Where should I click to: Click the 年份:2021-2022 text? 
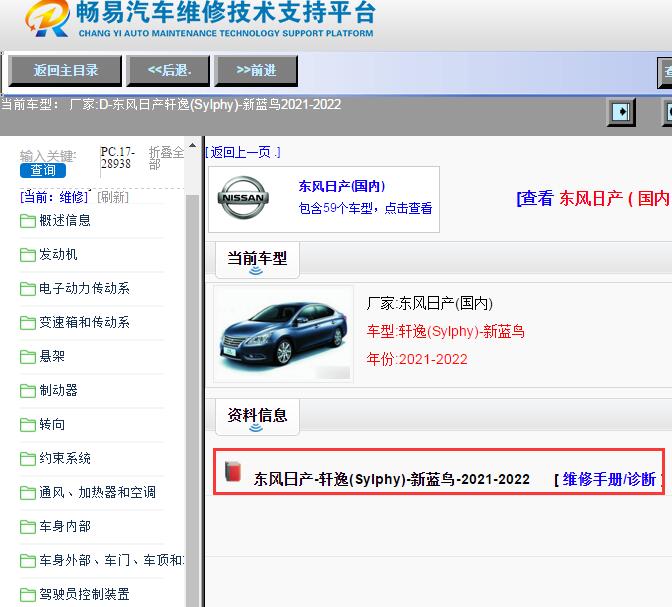(x=417, y=359)
